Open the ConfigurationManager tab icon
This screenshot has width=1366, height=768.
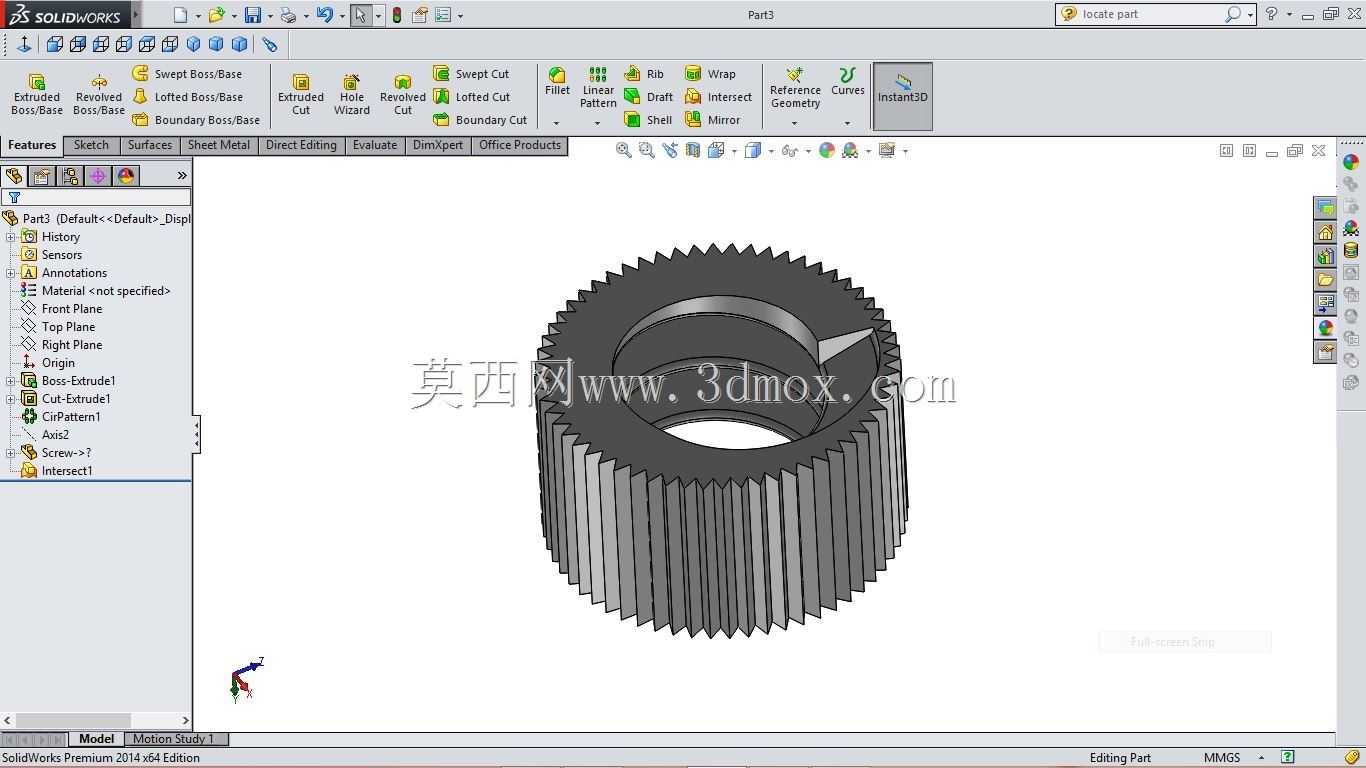(x=70, y=176)
